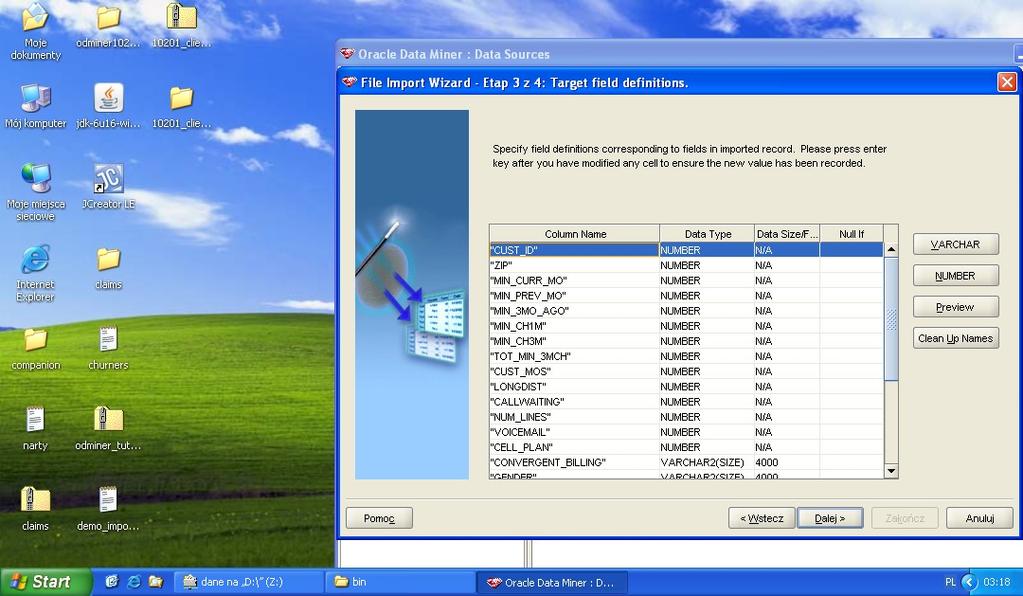Select the "CELL_PLAN" cell
The image size is (1023, 596).
click(x=575, y=447)
